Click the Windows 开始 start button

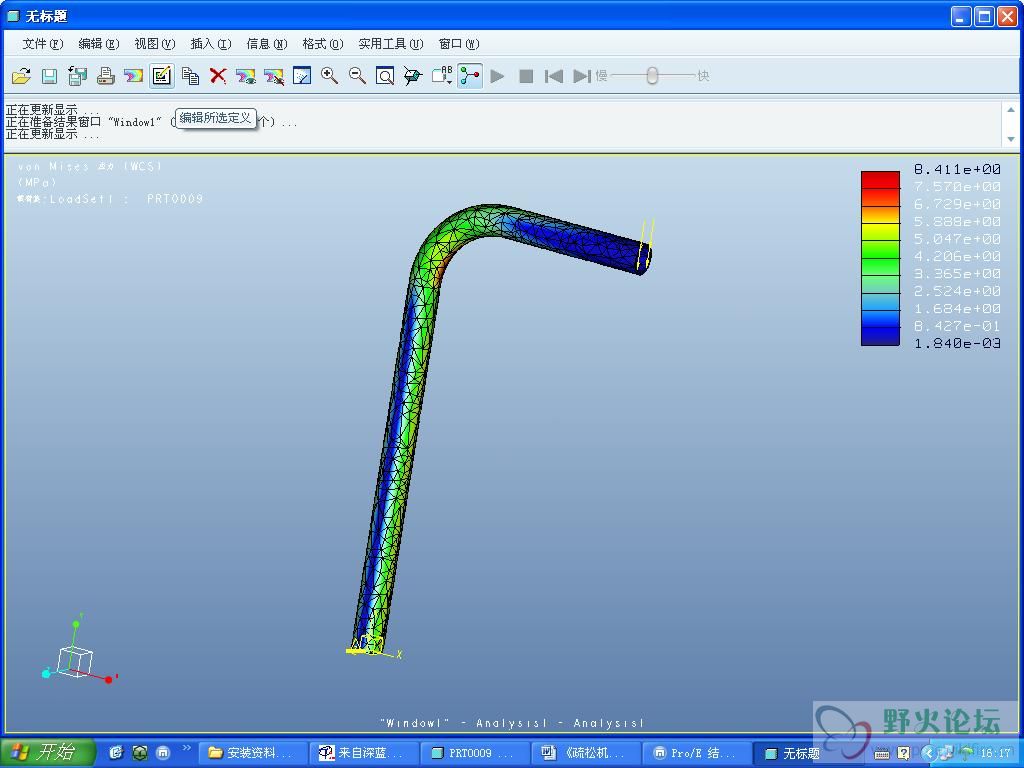coord(47,752)
